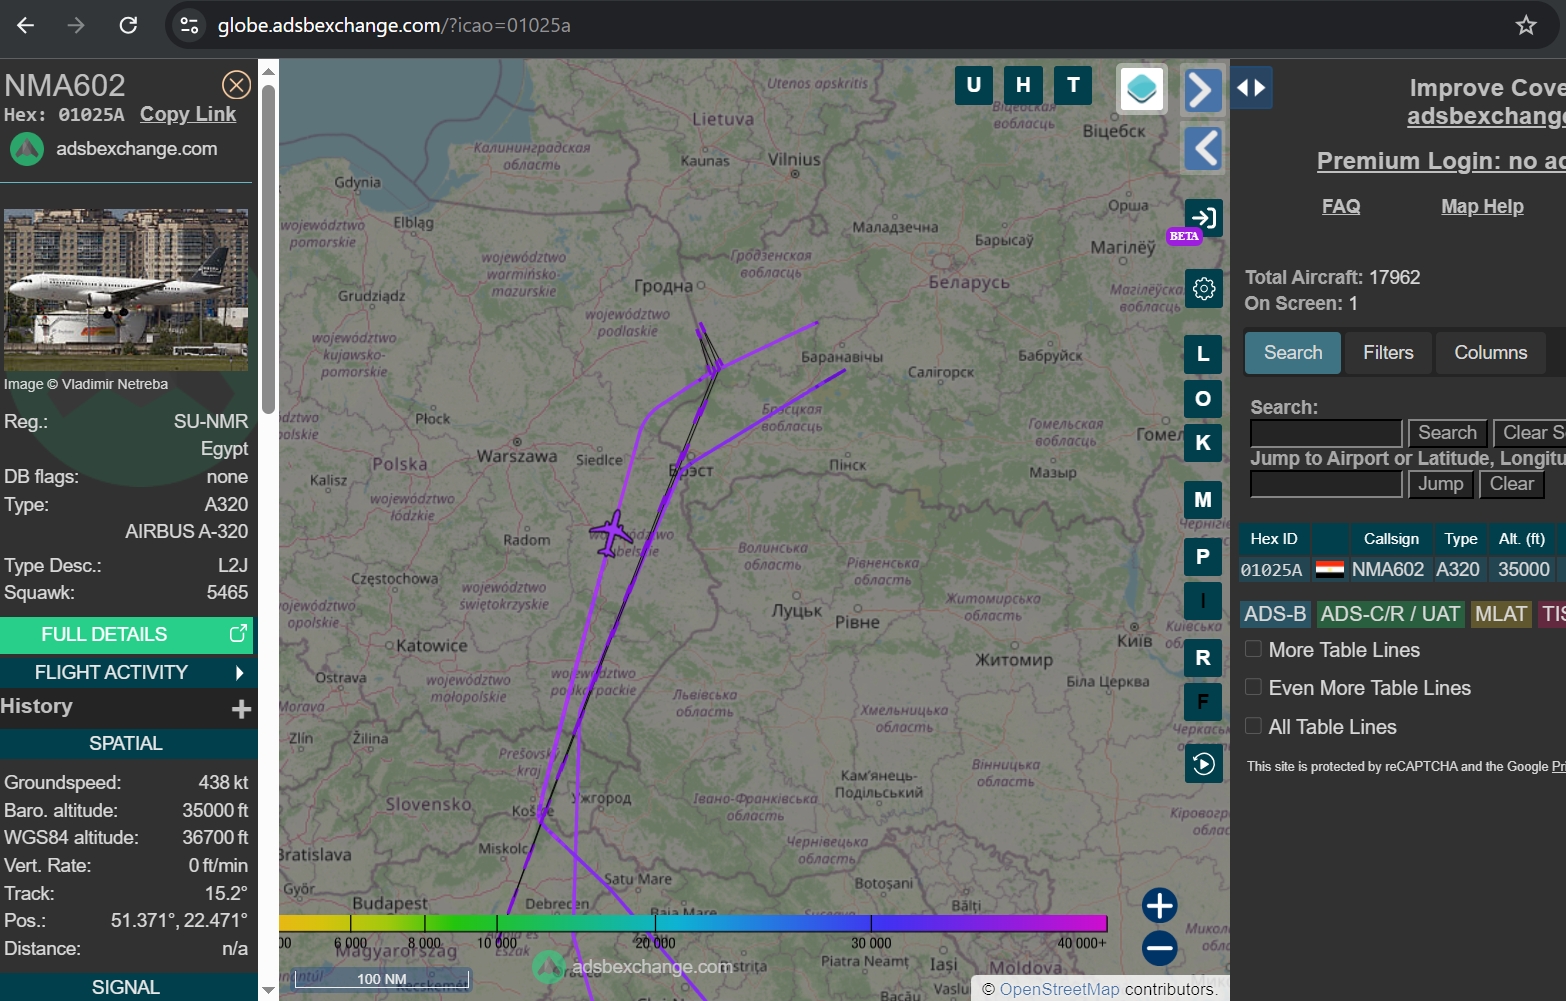Go back in browser history

pyautogui.click(x=26, y=25)
